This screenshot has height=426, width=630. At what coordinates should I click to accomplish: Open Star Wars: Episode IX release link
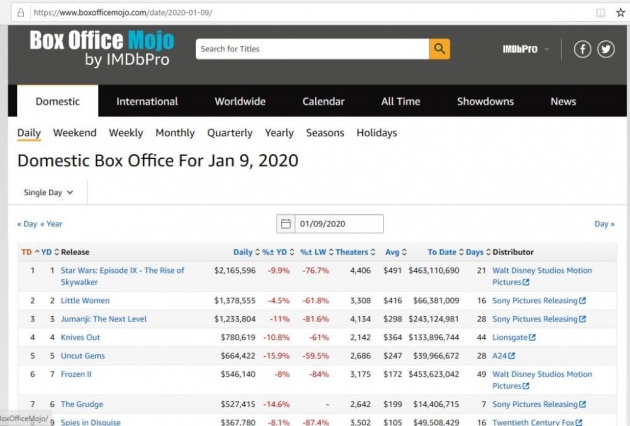(122, 276)
